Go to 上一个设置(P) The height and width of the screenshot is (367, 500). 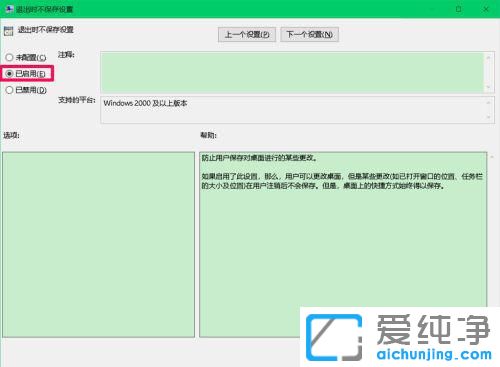[x=247, y=34]
